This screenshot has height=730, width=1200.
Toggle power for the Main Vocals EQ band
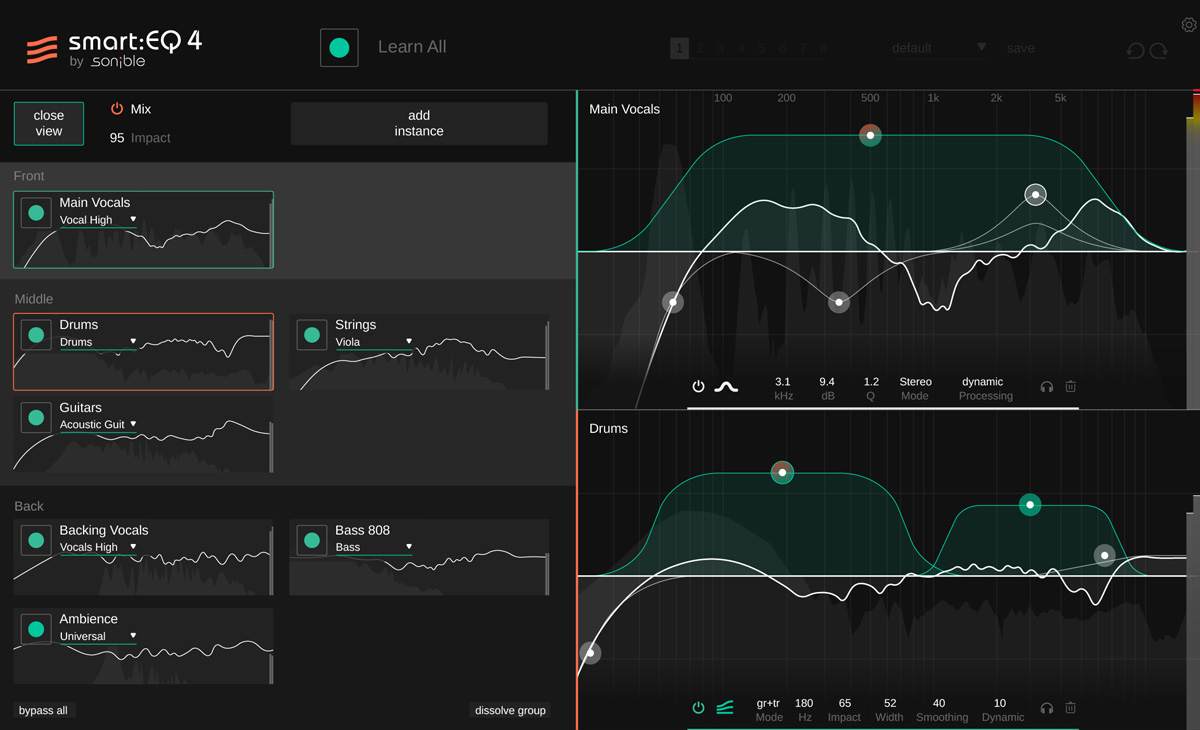(698, 386)
